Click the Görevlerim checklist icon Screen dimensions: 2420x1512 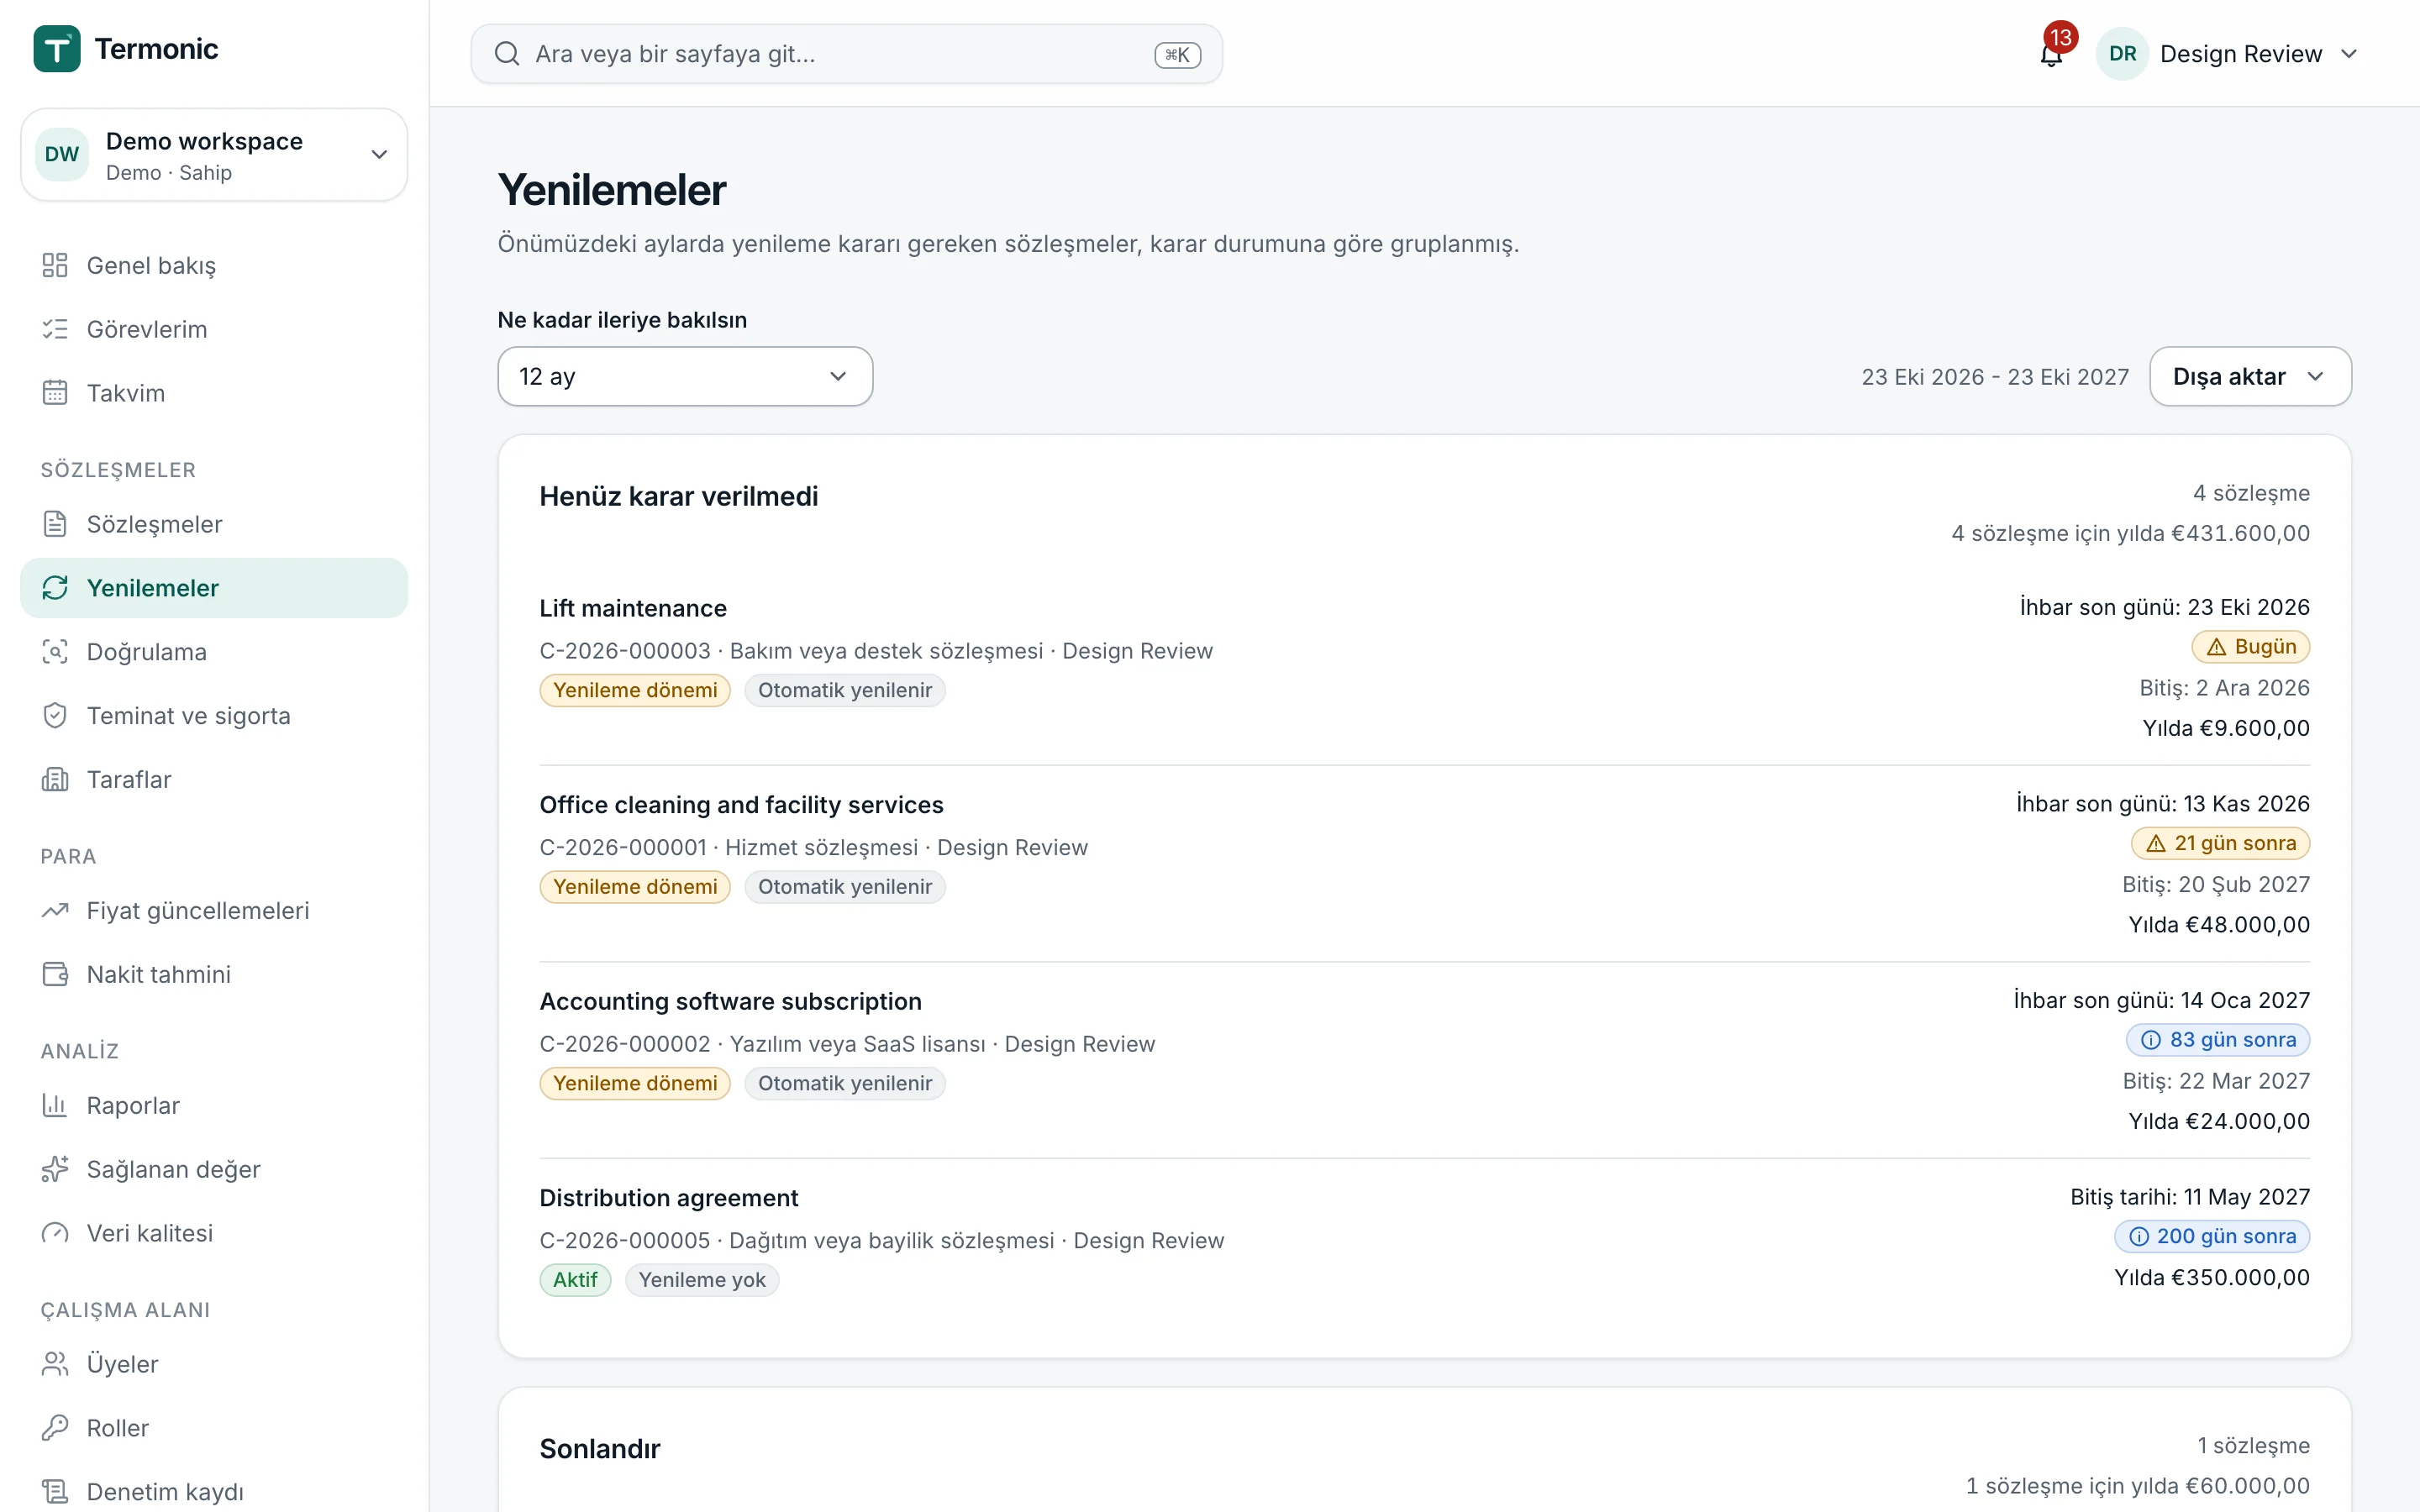pos(55,329)
